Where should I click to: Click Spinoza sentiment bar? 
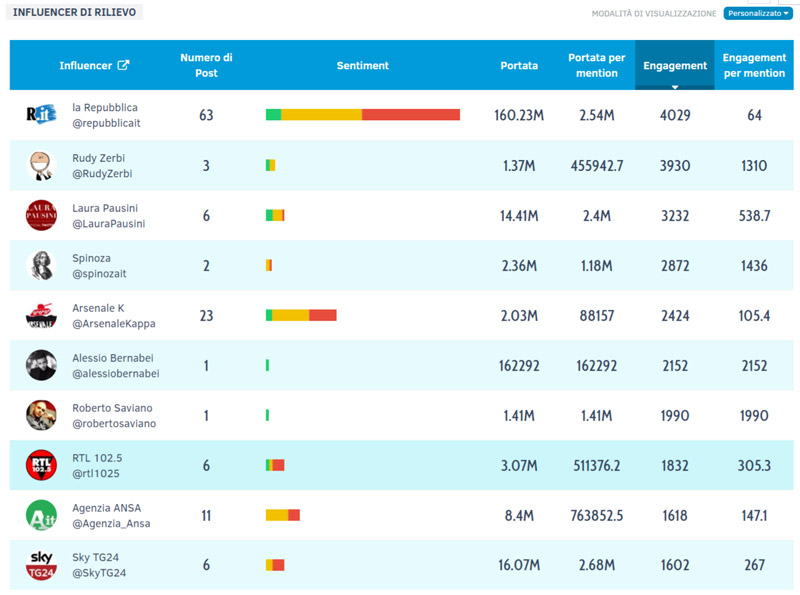tap(269, 265)
